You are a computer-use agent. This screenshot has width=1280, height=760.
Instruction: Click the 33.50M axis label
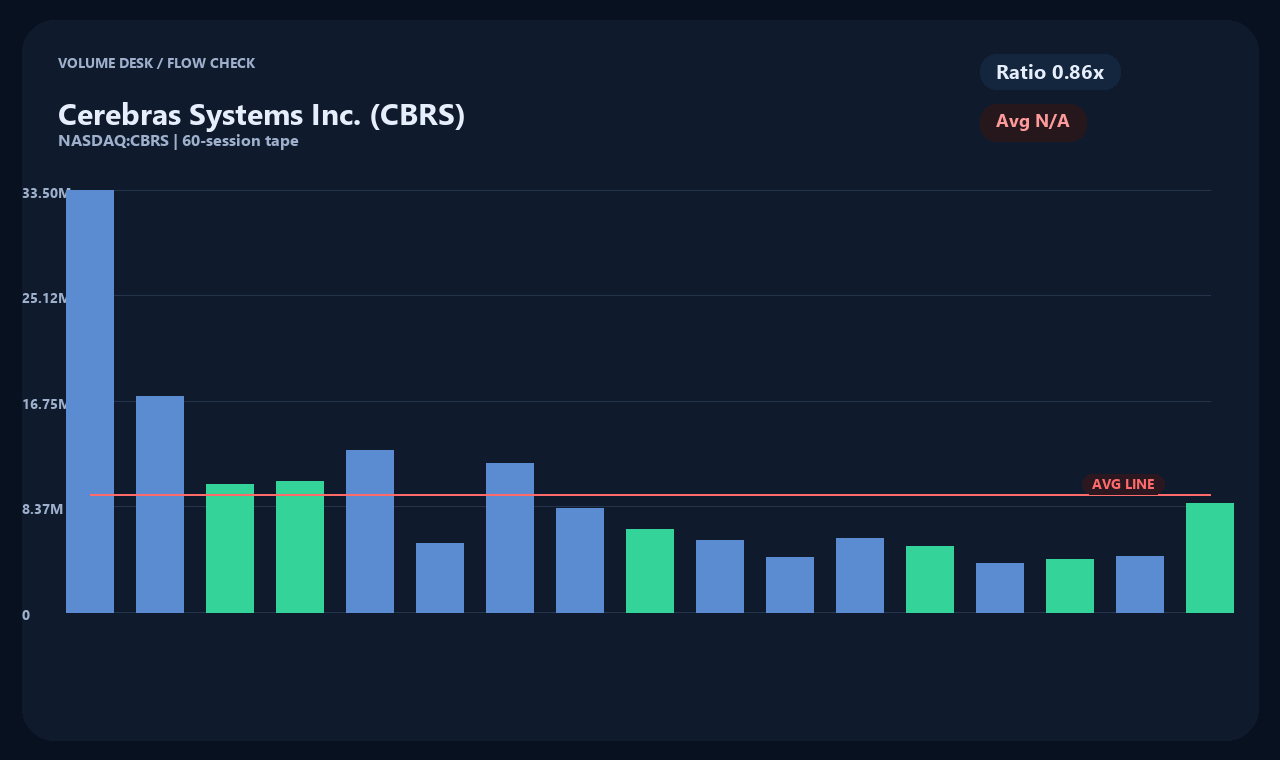click(46, 193)
